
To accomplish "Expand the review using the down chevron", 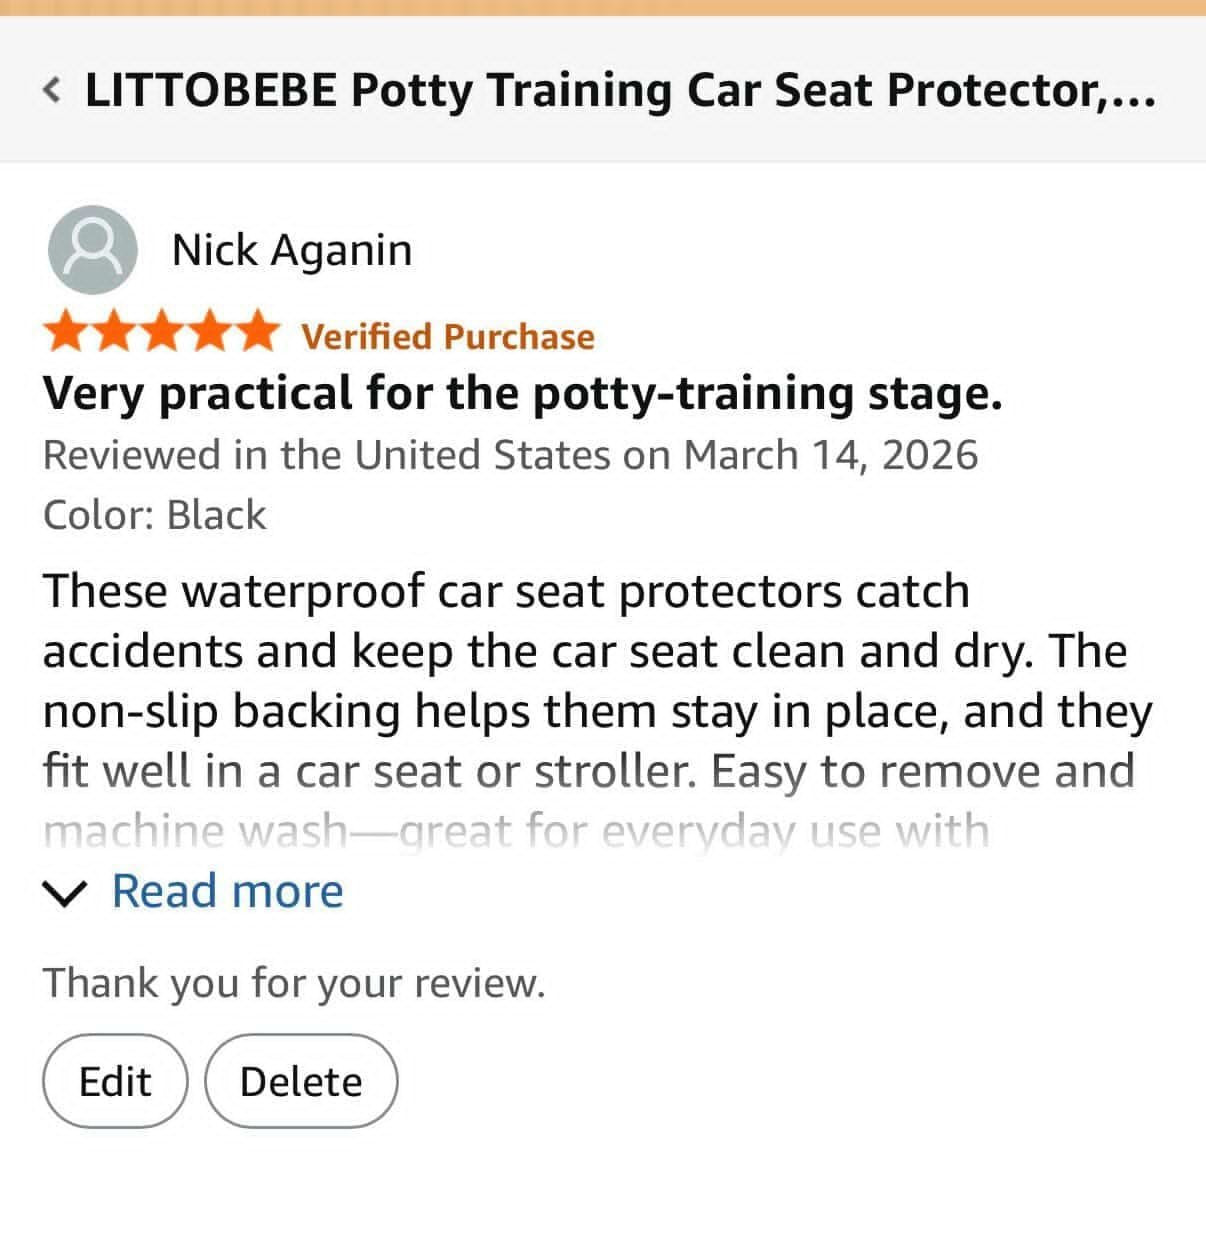I will click(x=67, y=893).
